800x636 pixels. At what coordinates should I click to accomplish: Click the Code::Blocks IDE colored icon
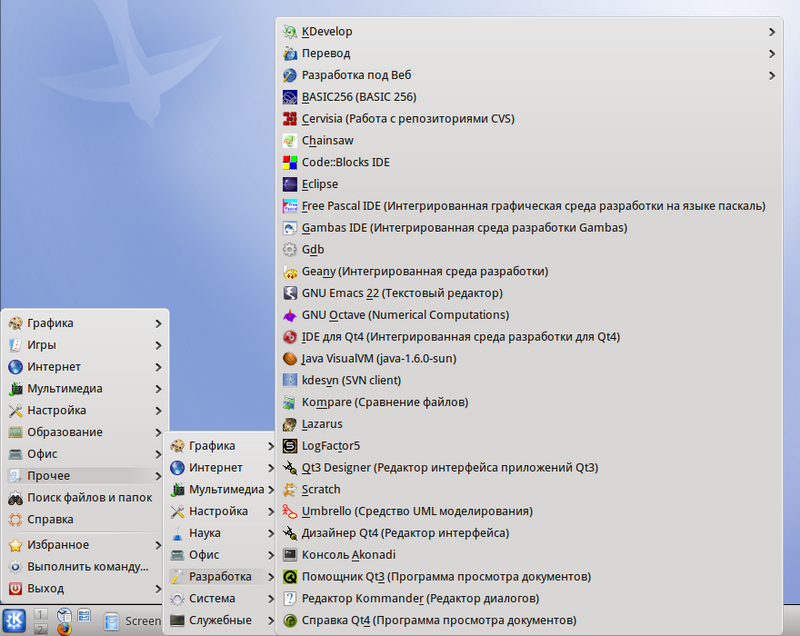[290, 163]
